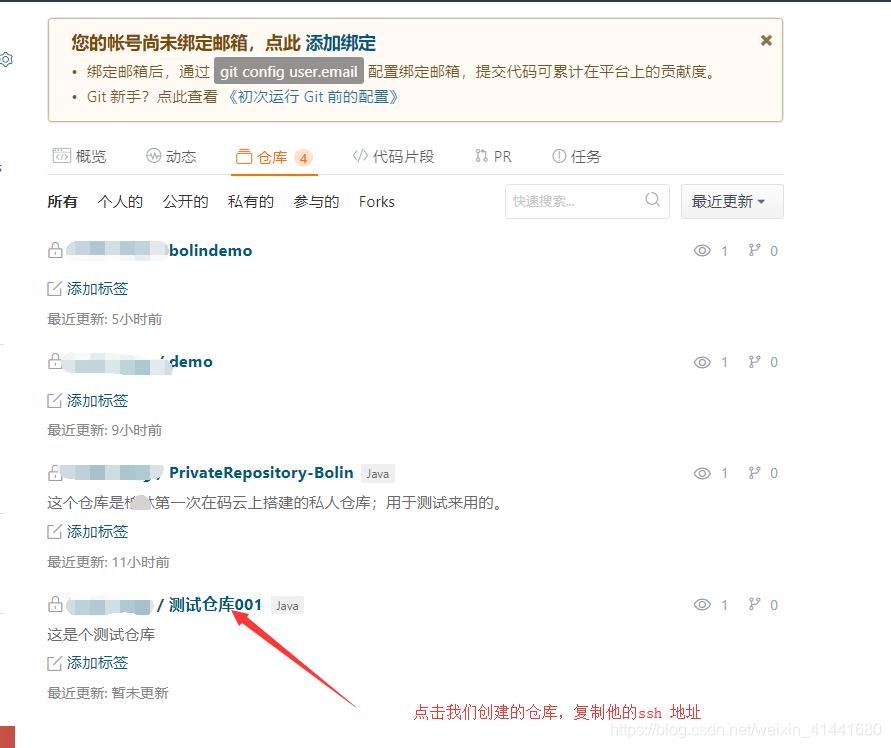This screenshot has width=891, height=748.
Task: Filter repositories by 私有的
Action: pyautogui.click(x=251, y=202)
